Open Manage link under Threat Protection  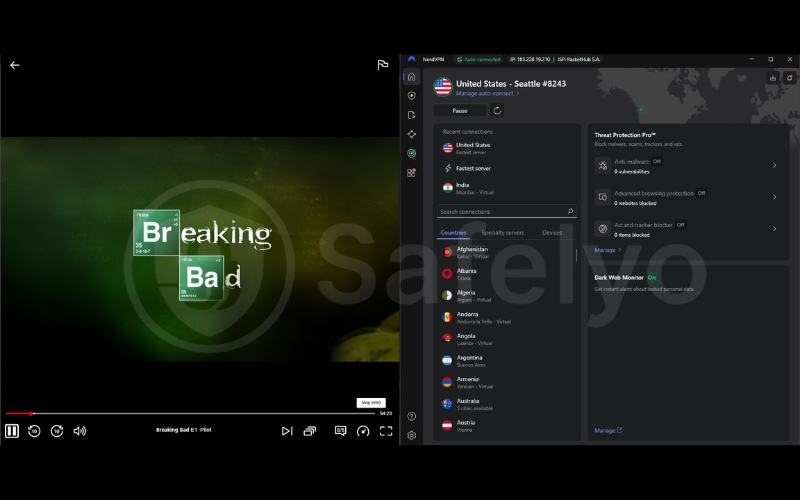coord(608,250)
